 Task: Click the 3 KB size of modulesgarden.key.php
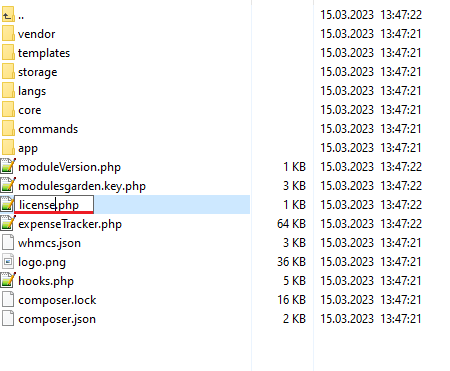click(295, 186)
